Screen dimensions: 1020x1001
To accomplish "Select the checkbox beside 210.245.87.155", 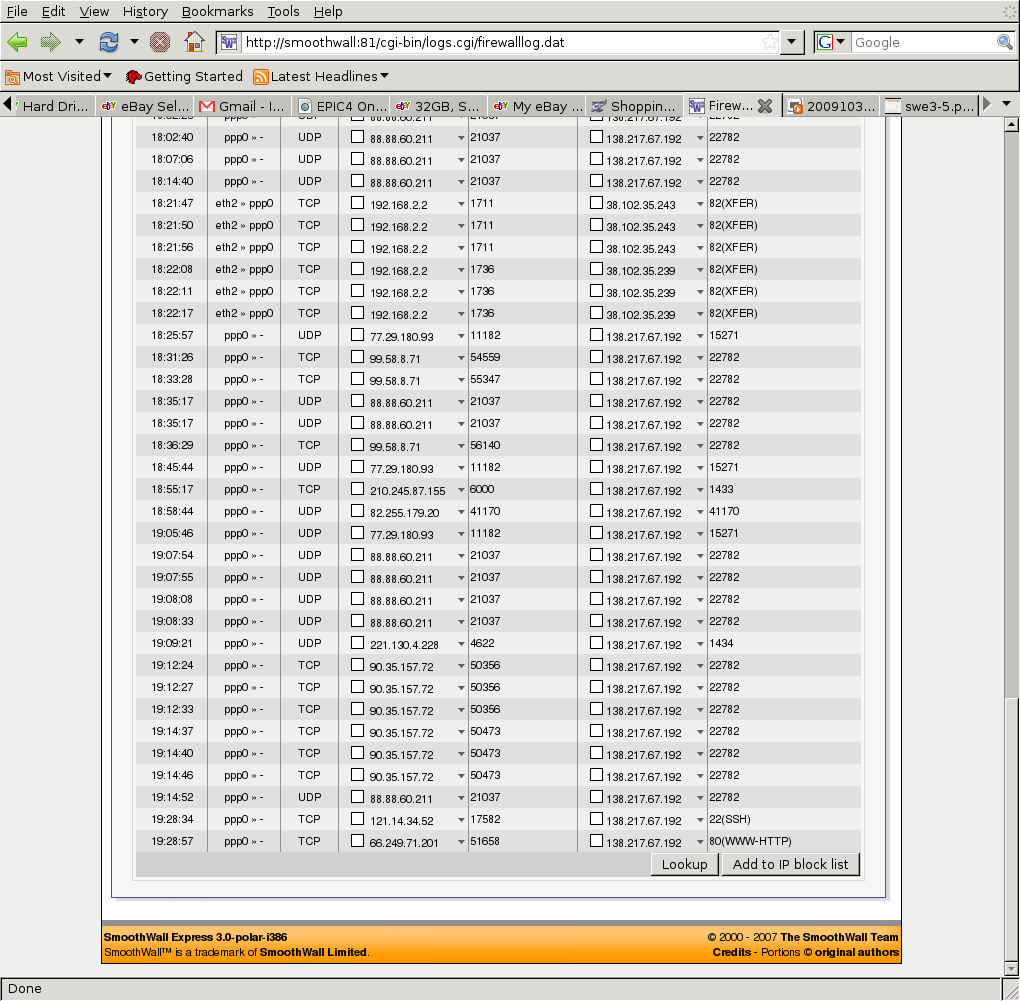I will tap(357, 489).
